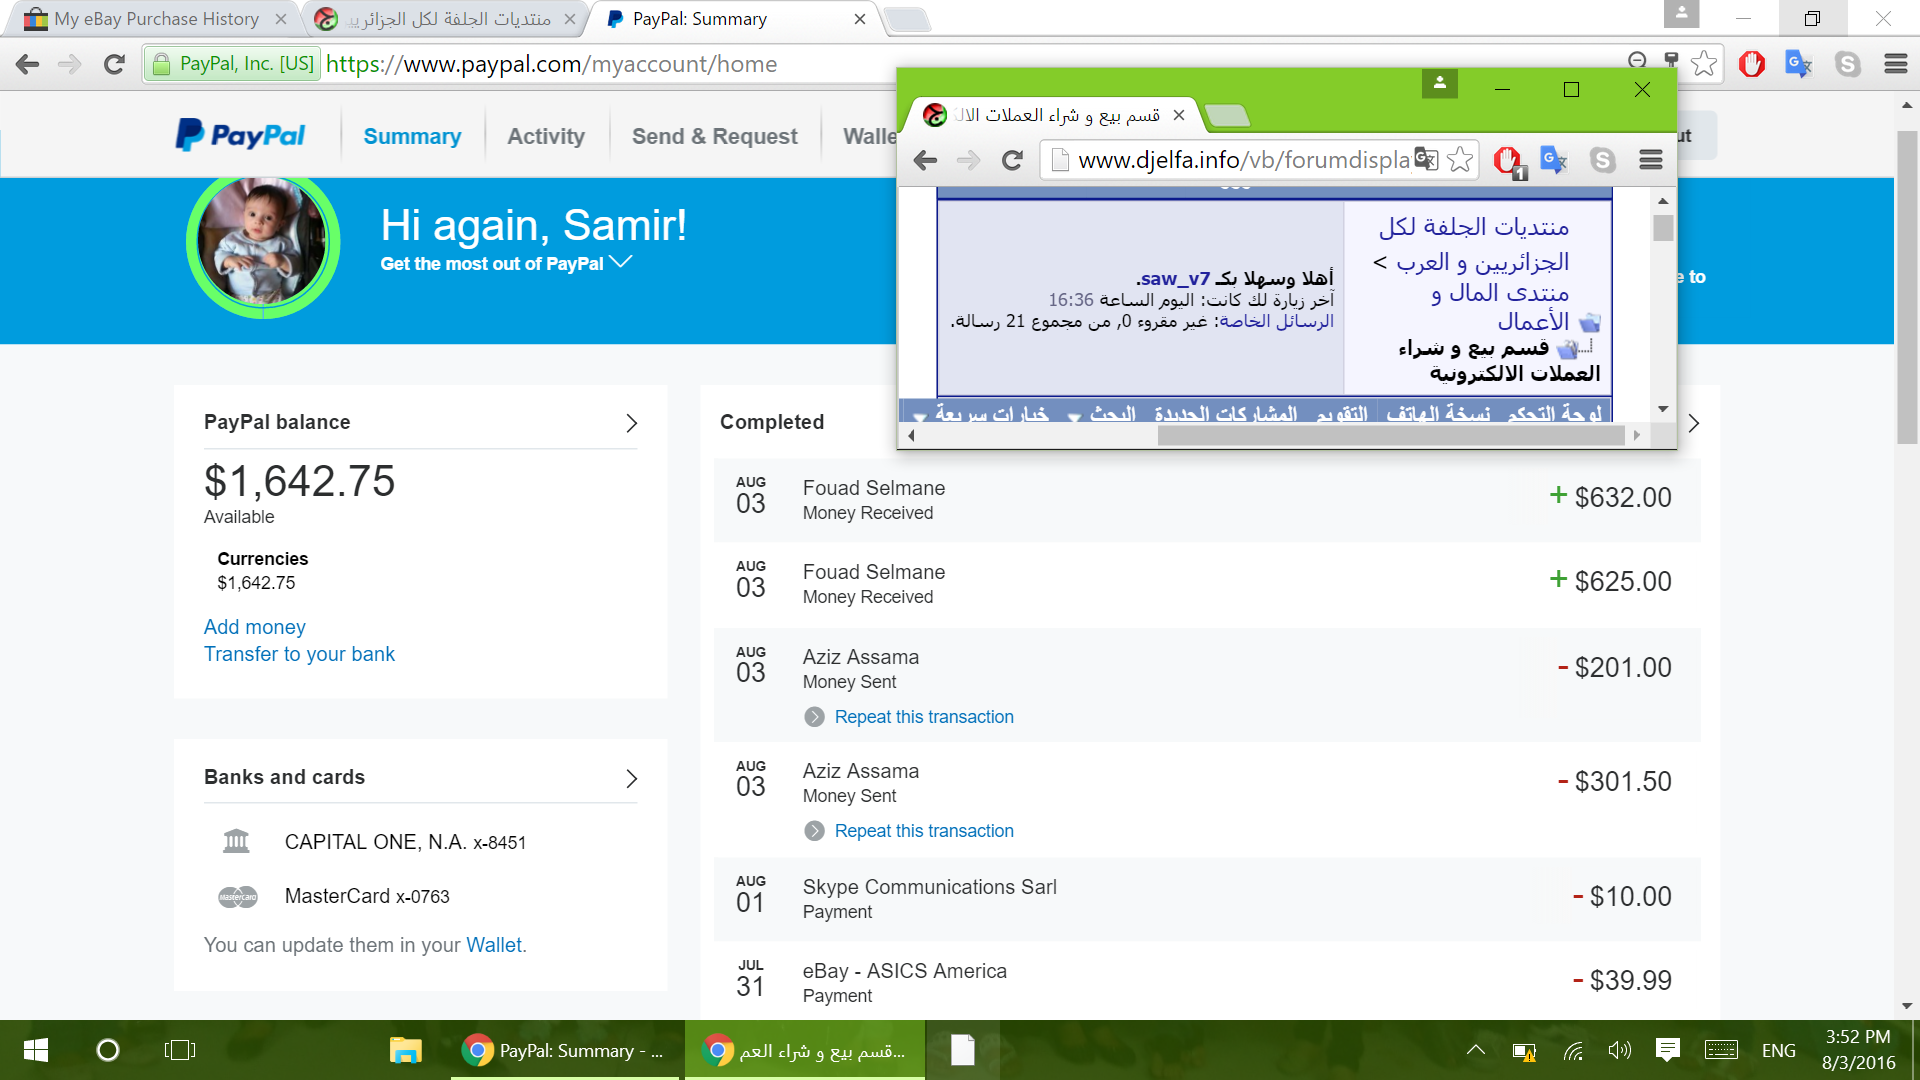The image size is (1920, 1080).
Task: Open Chrome menu in djelfa forum window
Action: [1651, 160]
